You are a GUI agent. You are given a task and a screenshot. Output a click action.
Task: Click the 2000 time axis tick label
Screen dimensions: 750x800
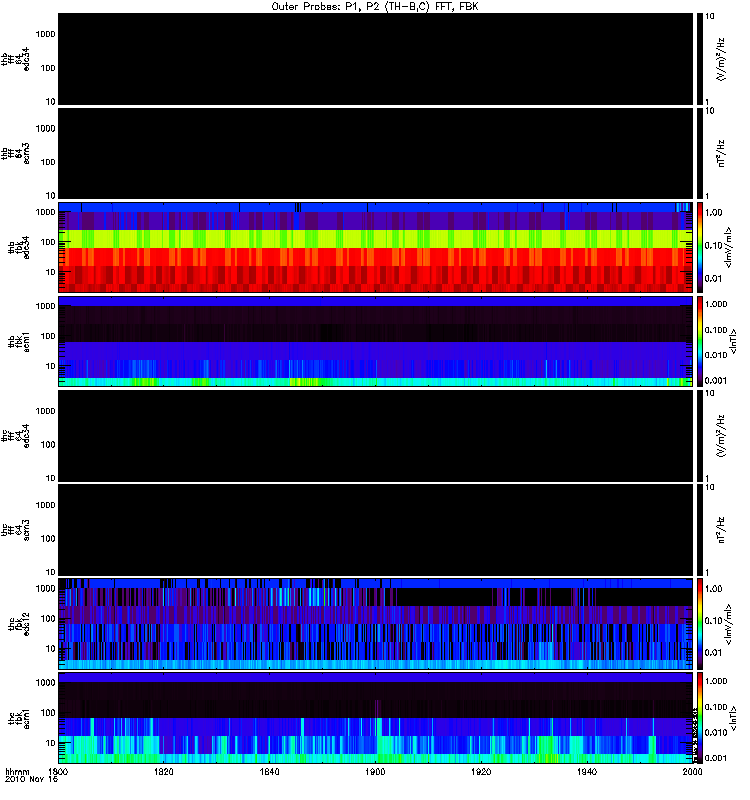coord(692,771)
